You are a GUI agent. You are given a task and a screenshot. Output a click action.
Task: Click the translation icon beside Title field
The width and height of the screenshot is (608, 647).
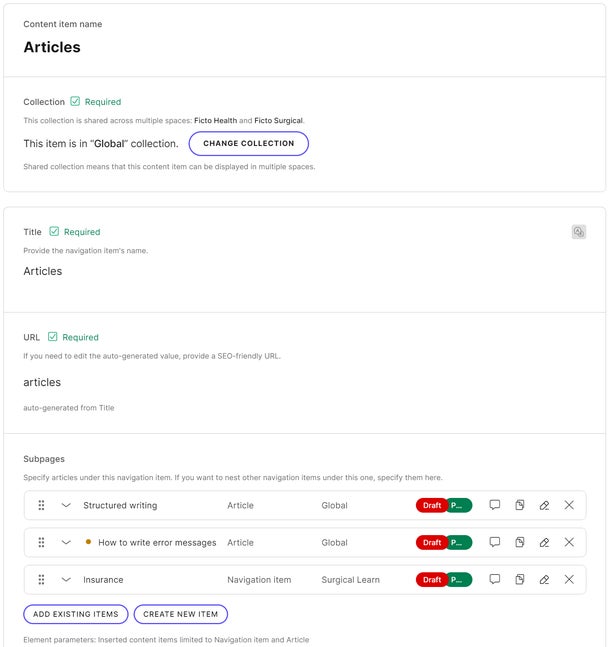click(579, 231)
